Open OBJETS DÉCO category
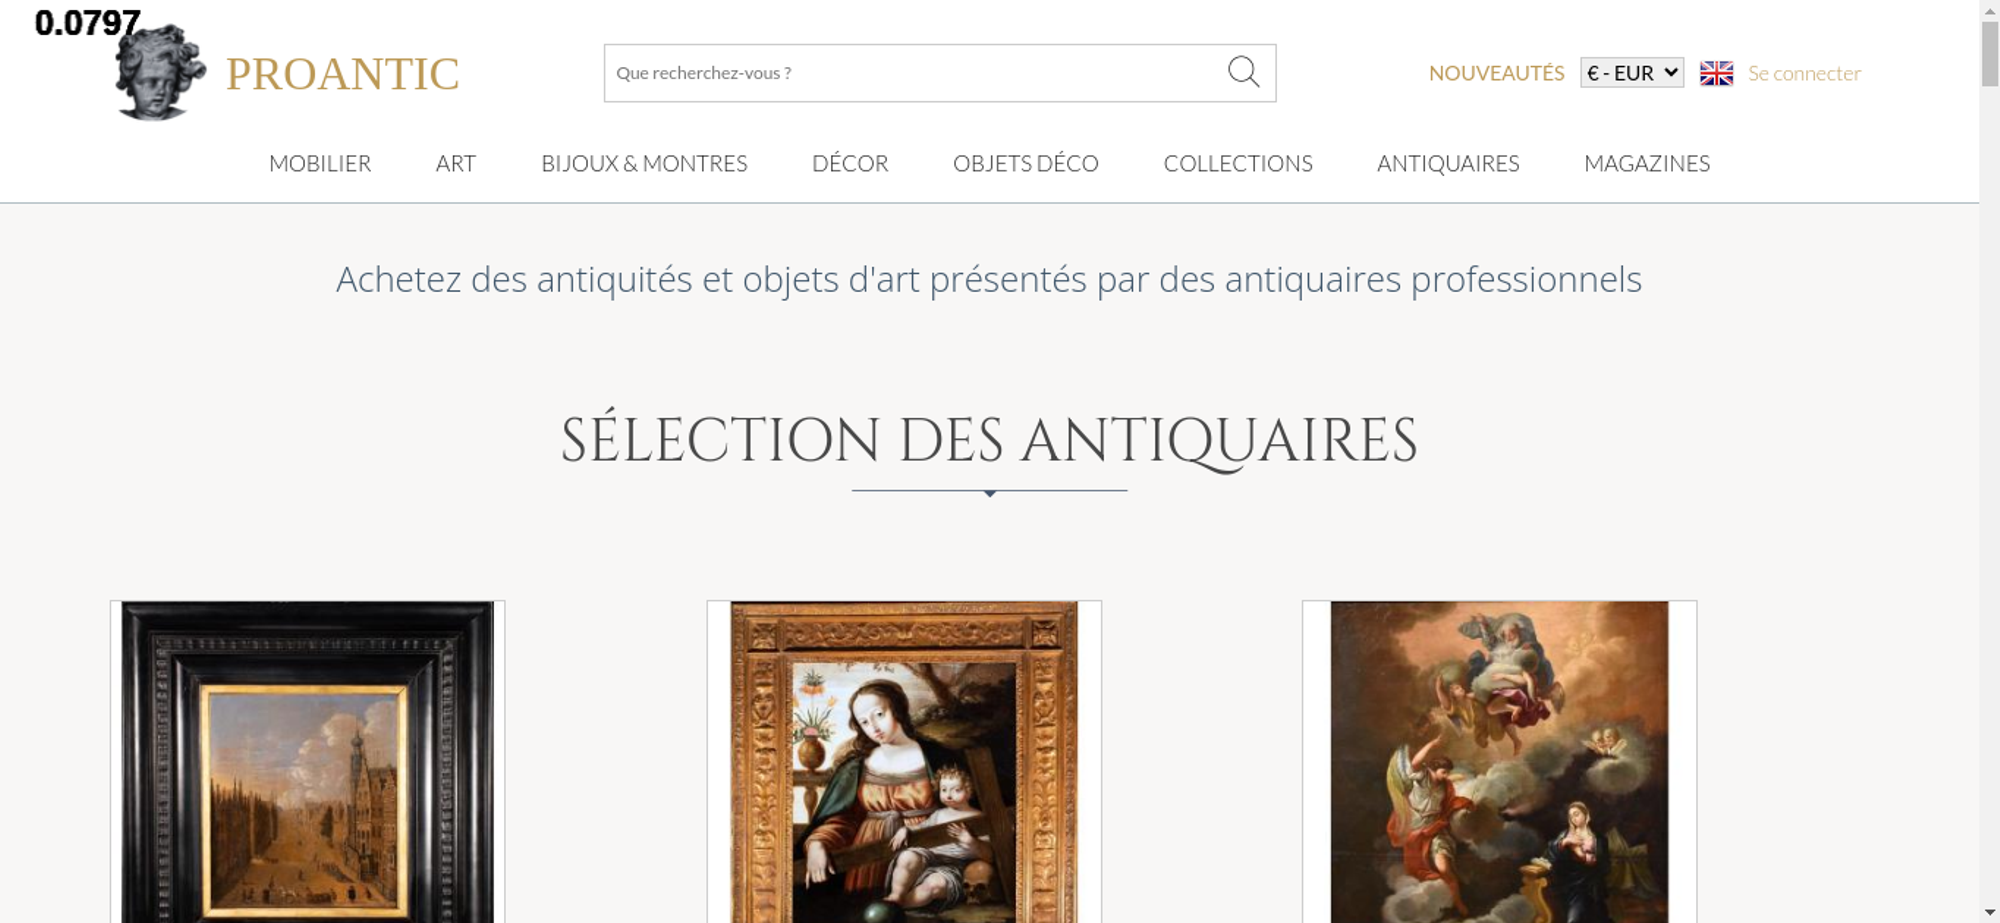 tap(1026, 163)
